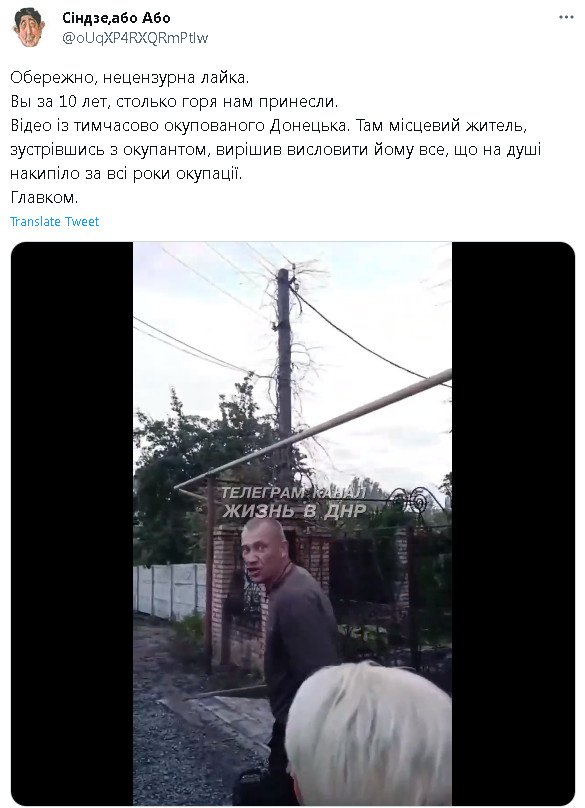Play the embedded video of the man

292,523
